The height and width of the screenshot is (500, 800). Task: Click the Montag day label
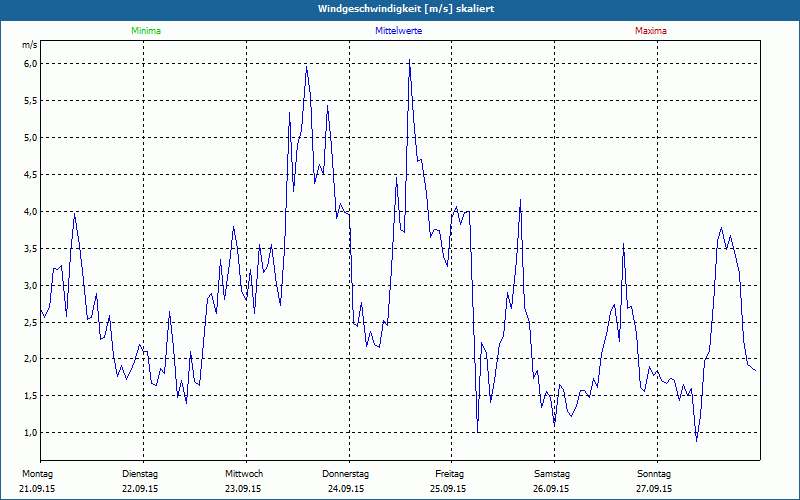tap(38, 474)
